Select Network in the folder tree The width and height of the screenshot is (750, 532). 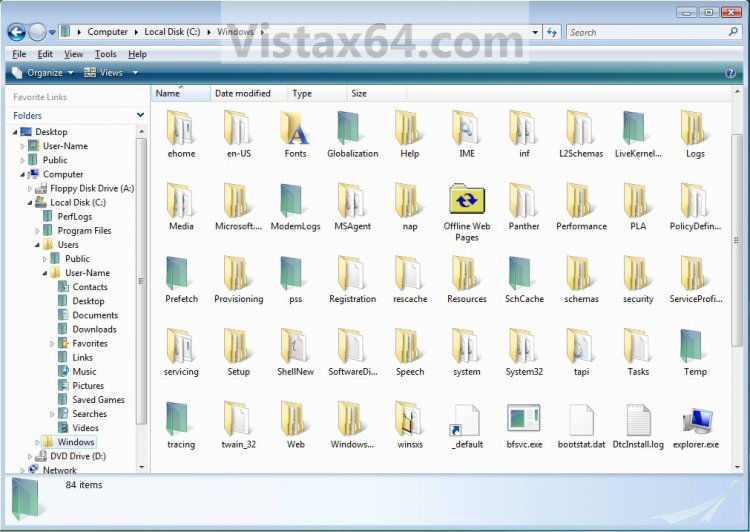click(x=59, y=470)
